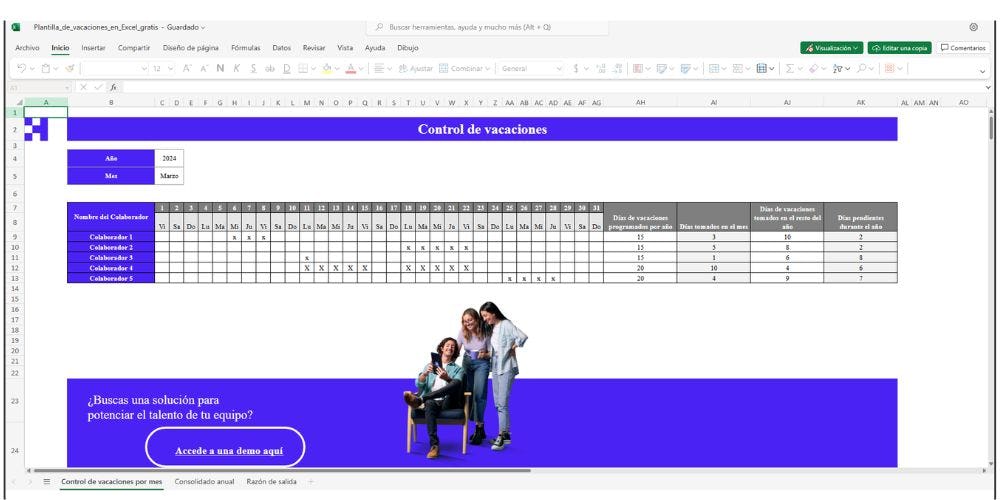Open the font name dropdown arrow
This screenshot has width=1000, height=500.
click(x=144, y=68)
